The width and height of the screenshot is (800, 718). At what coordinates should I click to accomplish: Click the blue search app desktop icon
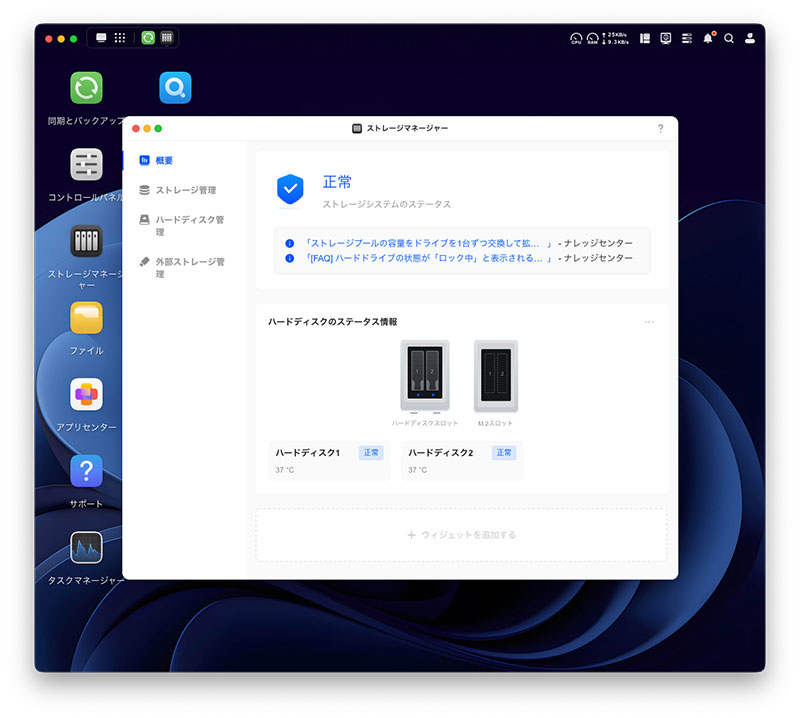[x=175, y=88]
